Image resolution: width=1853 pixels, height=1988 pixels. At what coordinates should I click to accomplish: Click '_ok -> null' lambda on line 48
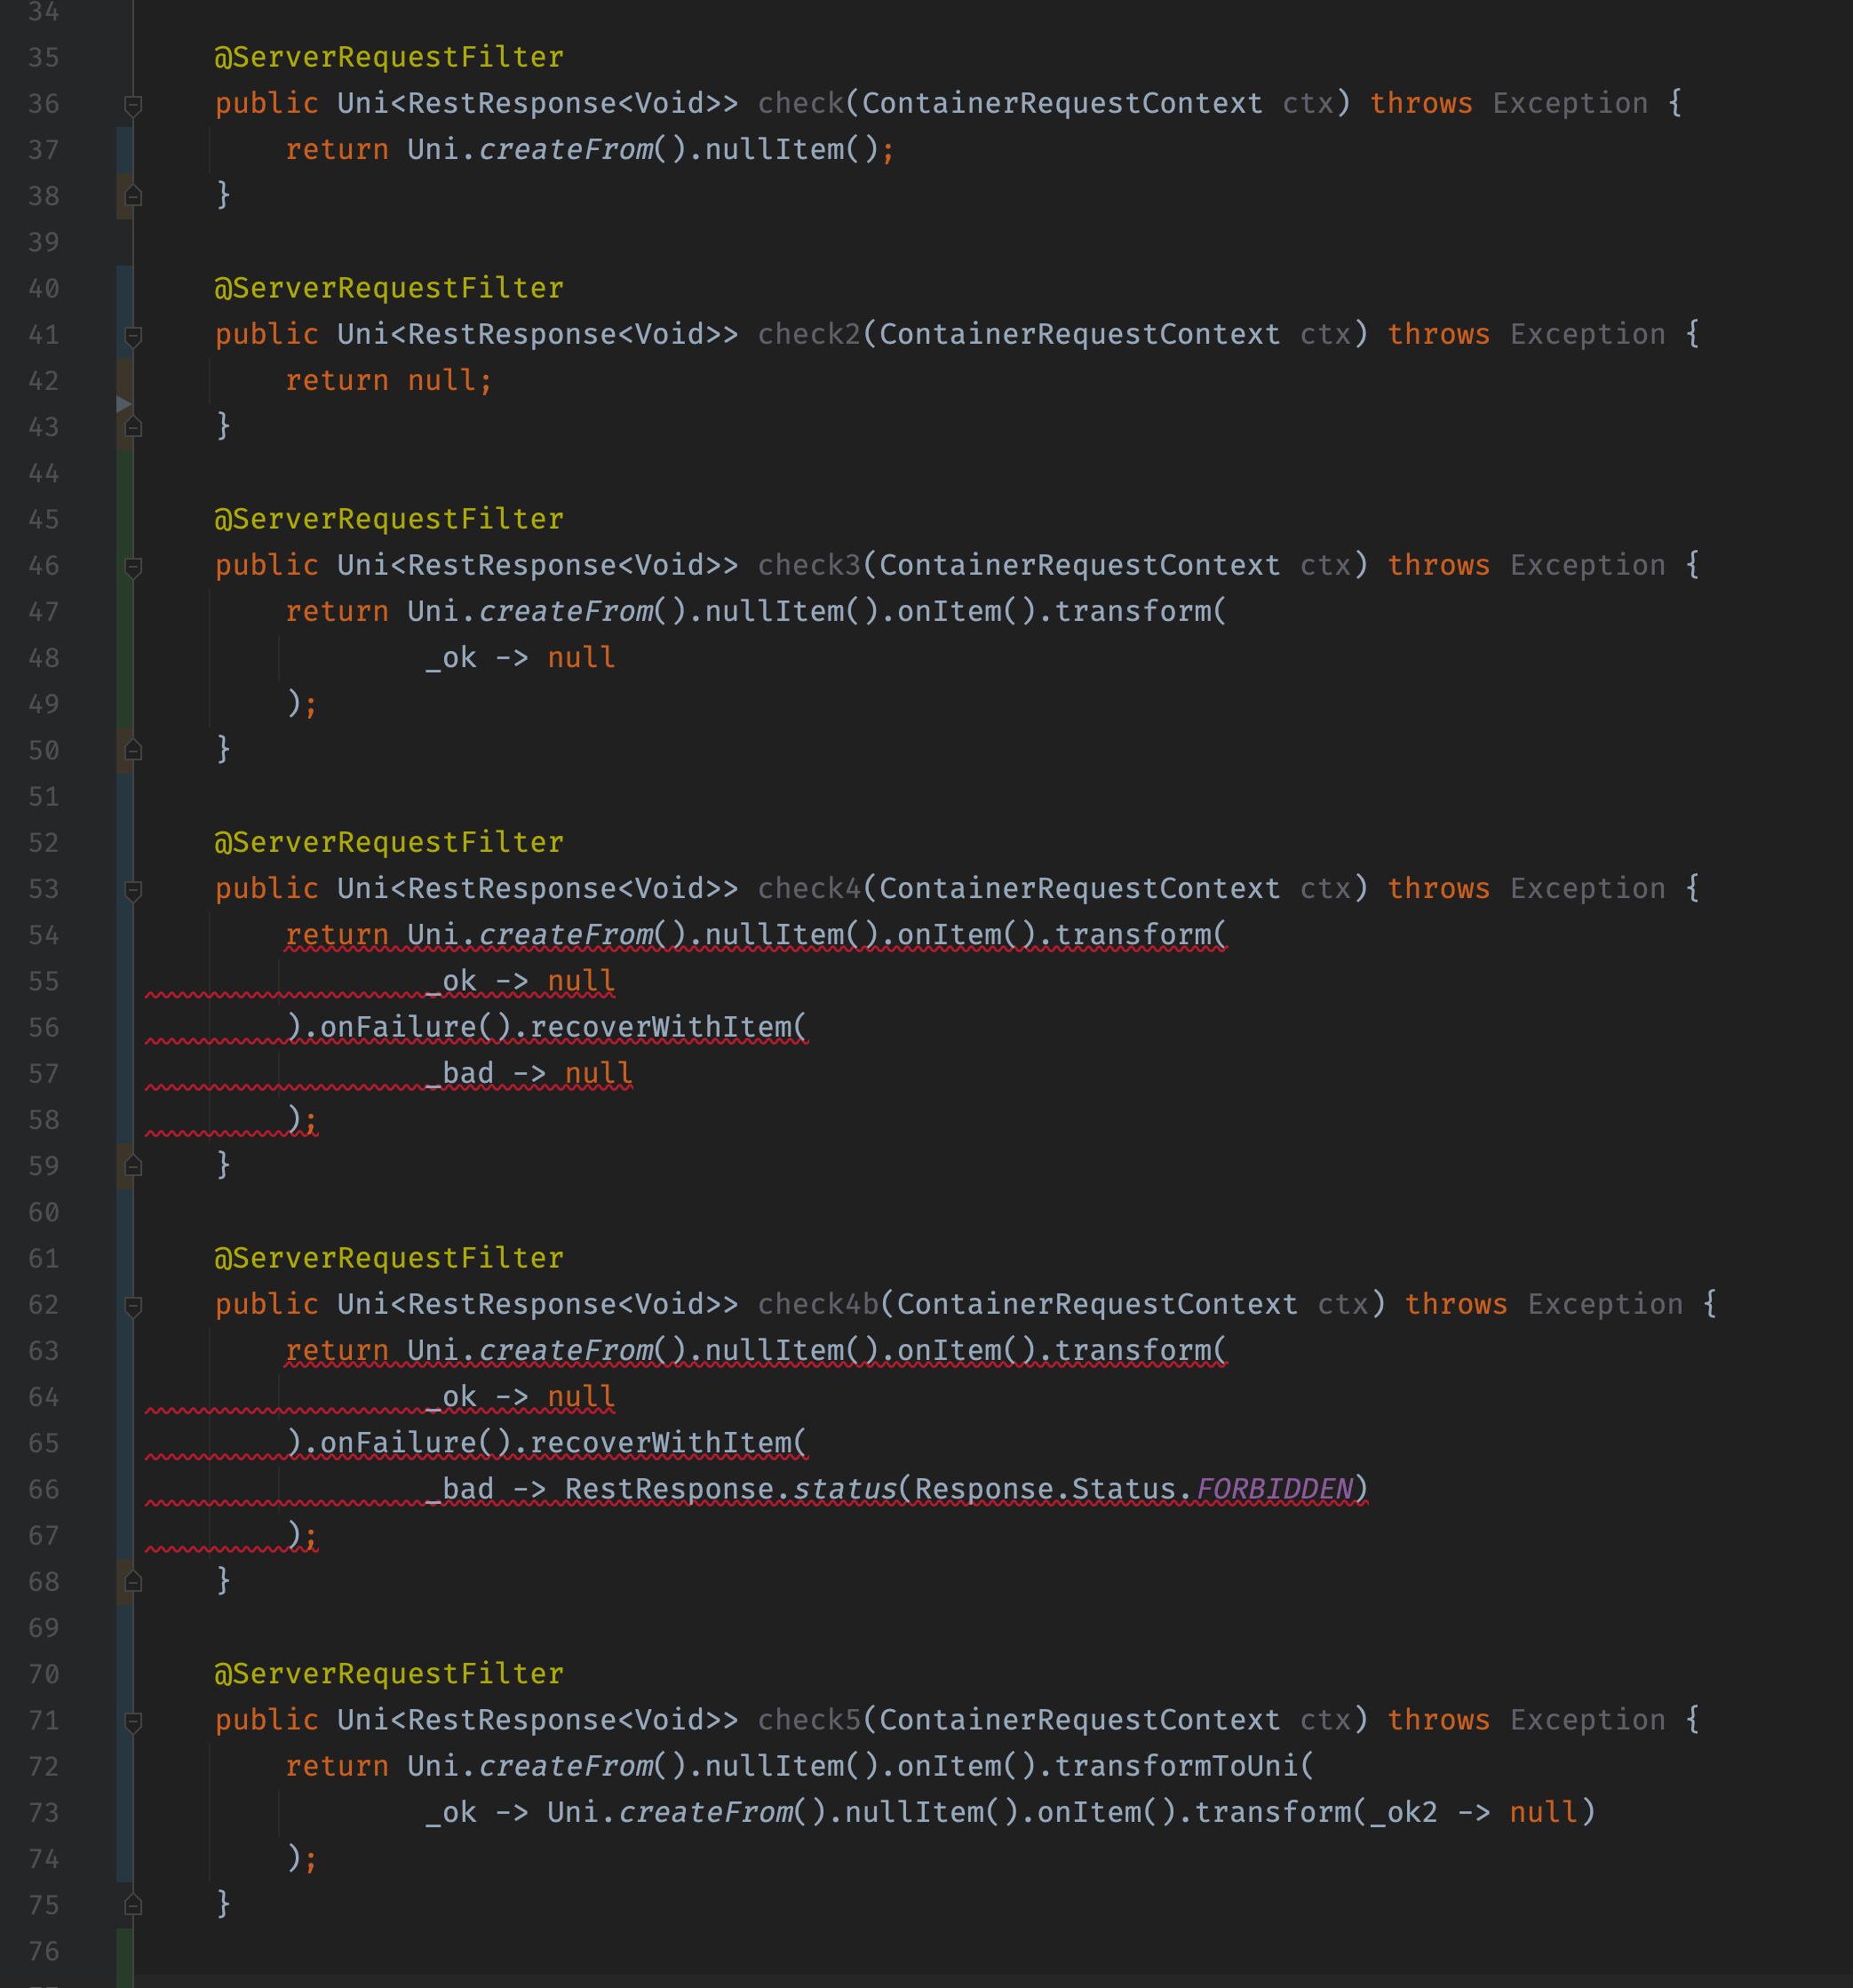pos(520,658)
